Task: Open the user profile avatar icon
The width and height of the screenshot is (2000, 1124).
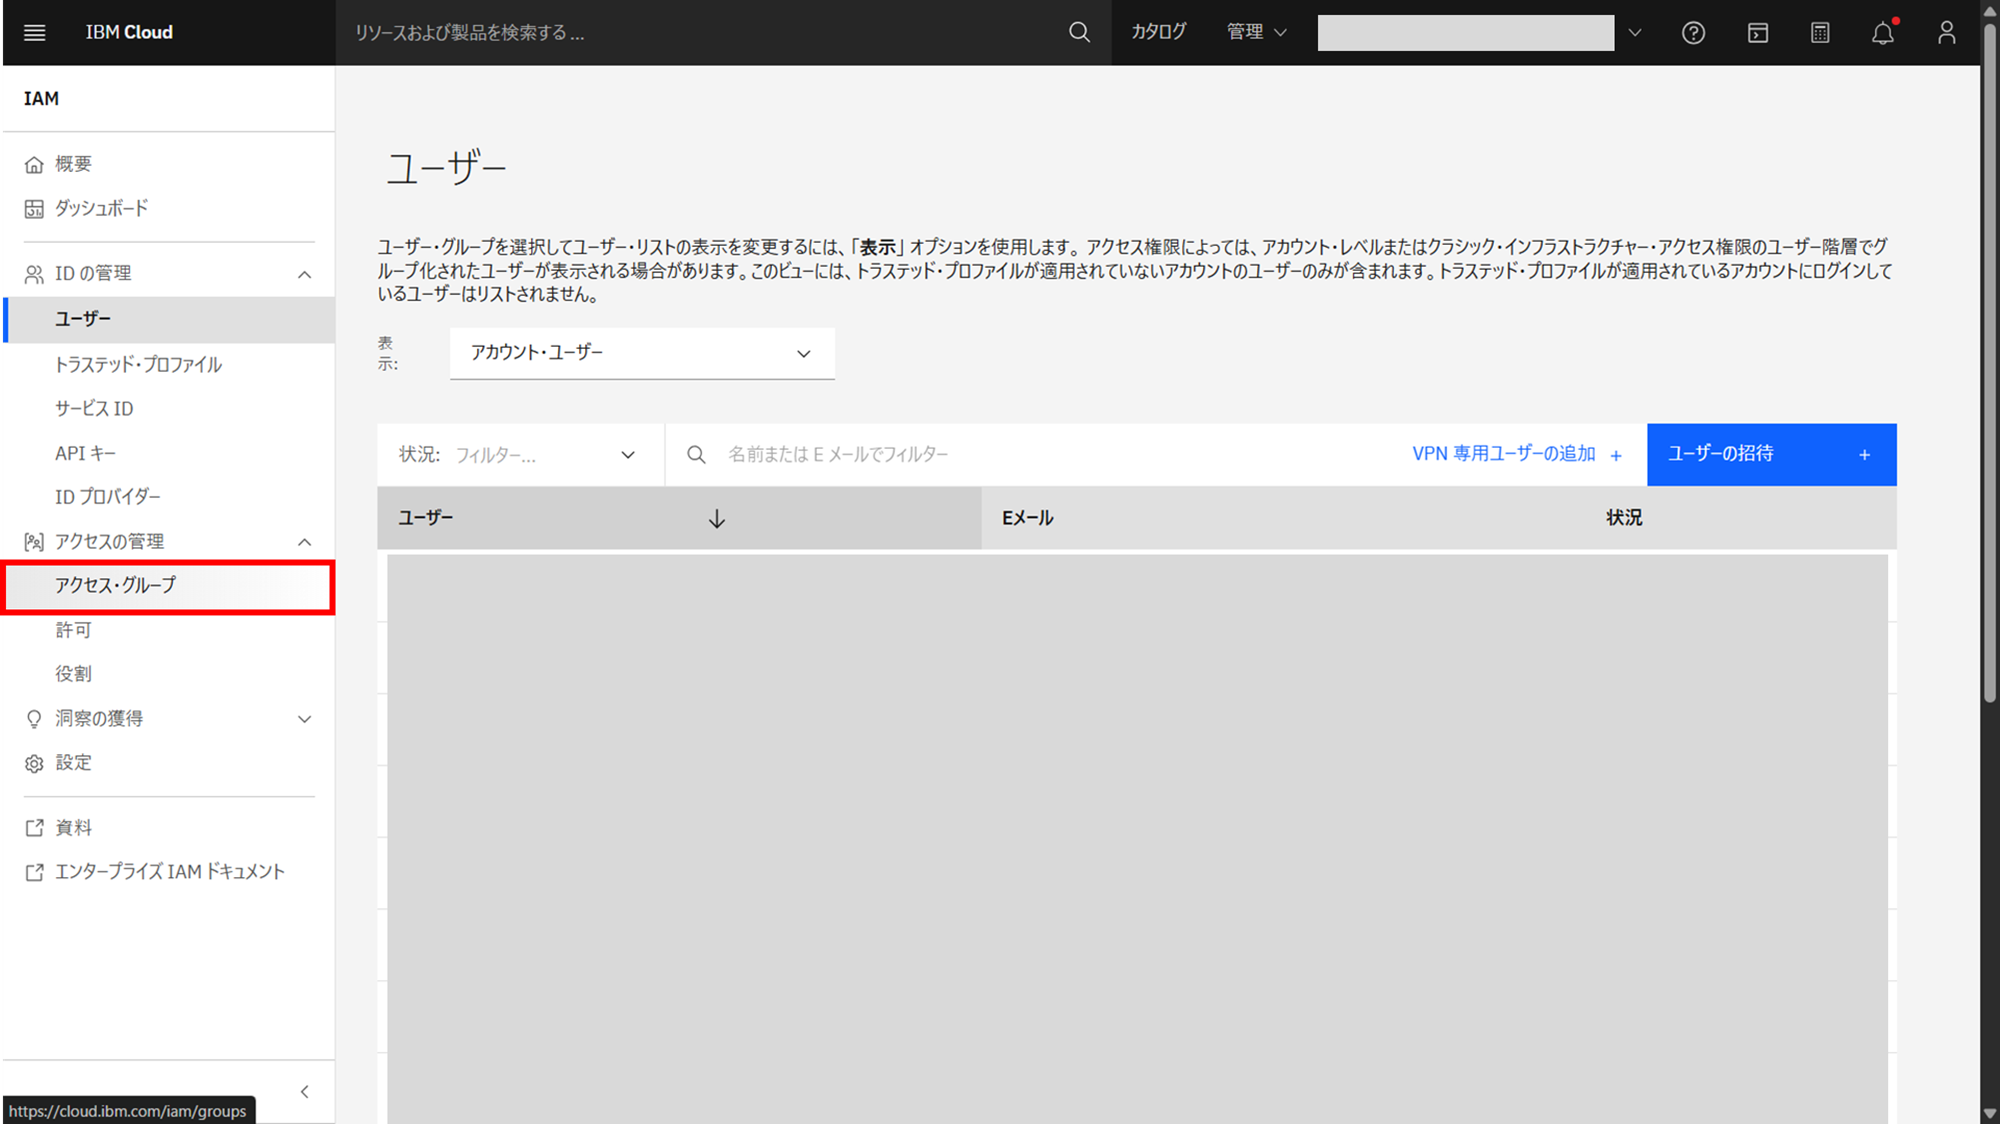Action: click(1946, 33)
